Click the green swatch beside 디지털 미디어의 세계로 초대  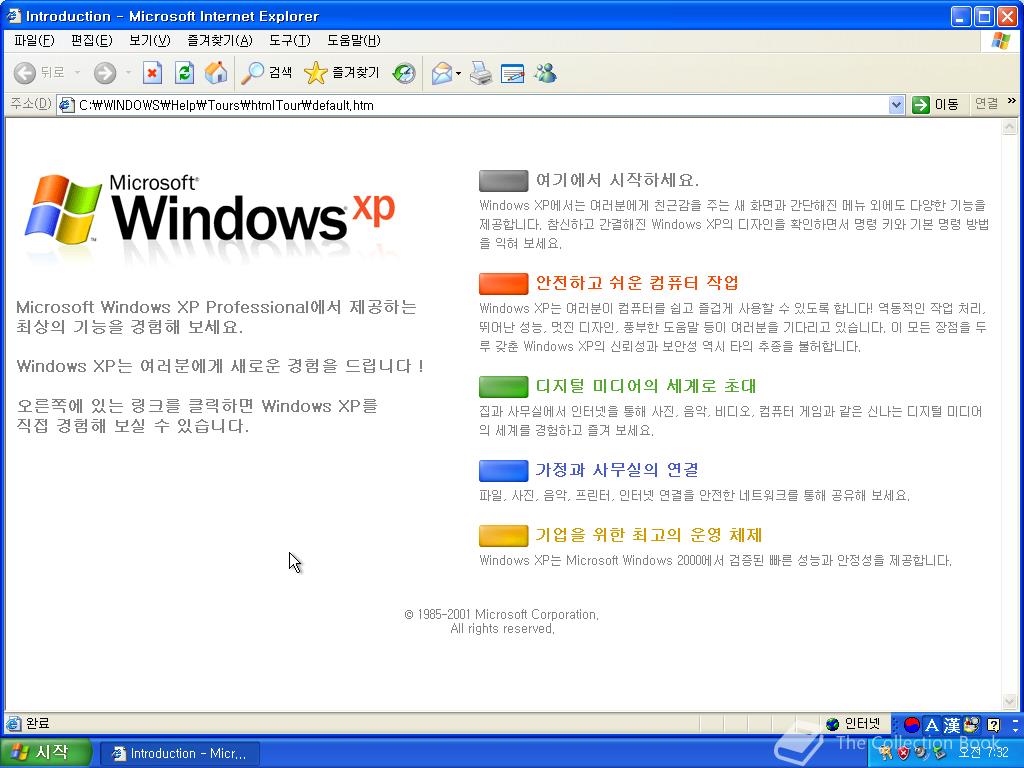504,387
